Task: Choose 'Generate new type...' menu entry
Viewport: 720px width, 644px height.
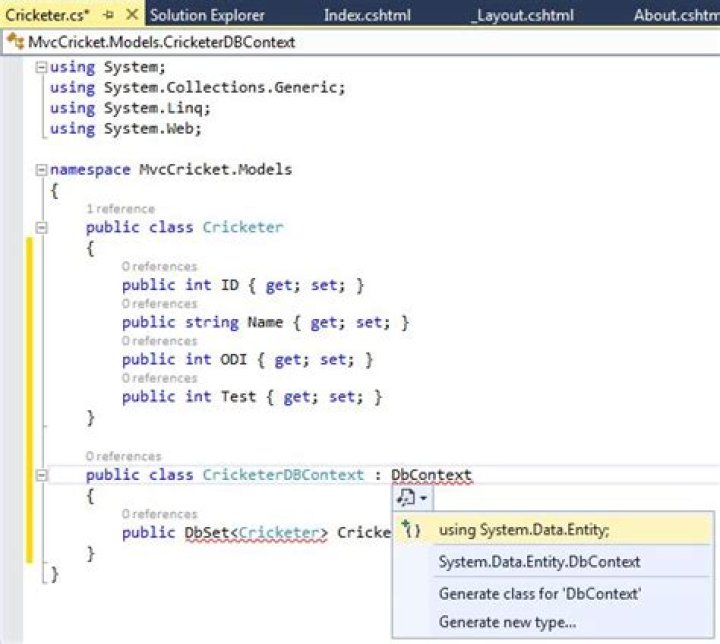Action: (507, 622)
